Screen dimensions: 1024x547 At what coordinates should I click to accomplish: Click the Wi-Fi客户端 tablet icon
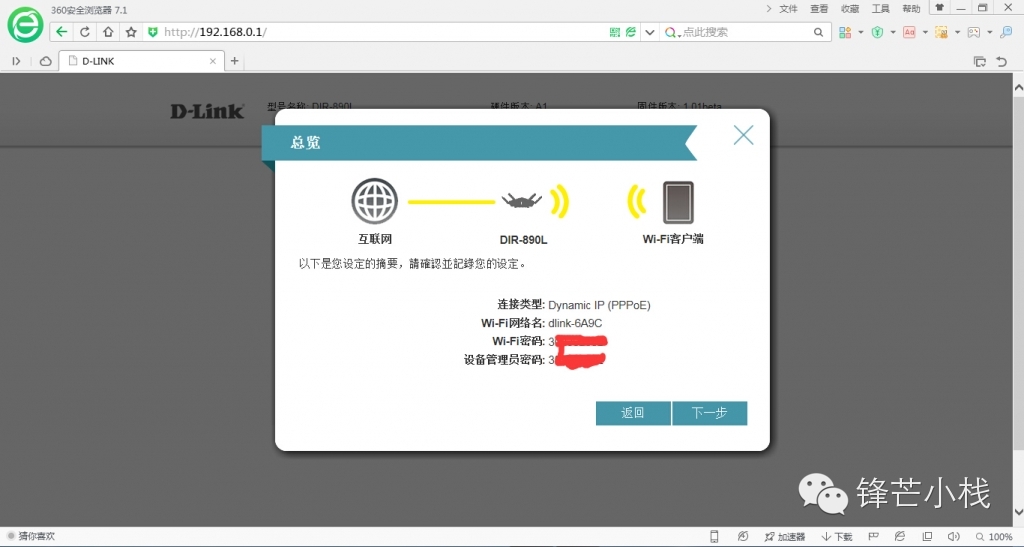[679, 202]
